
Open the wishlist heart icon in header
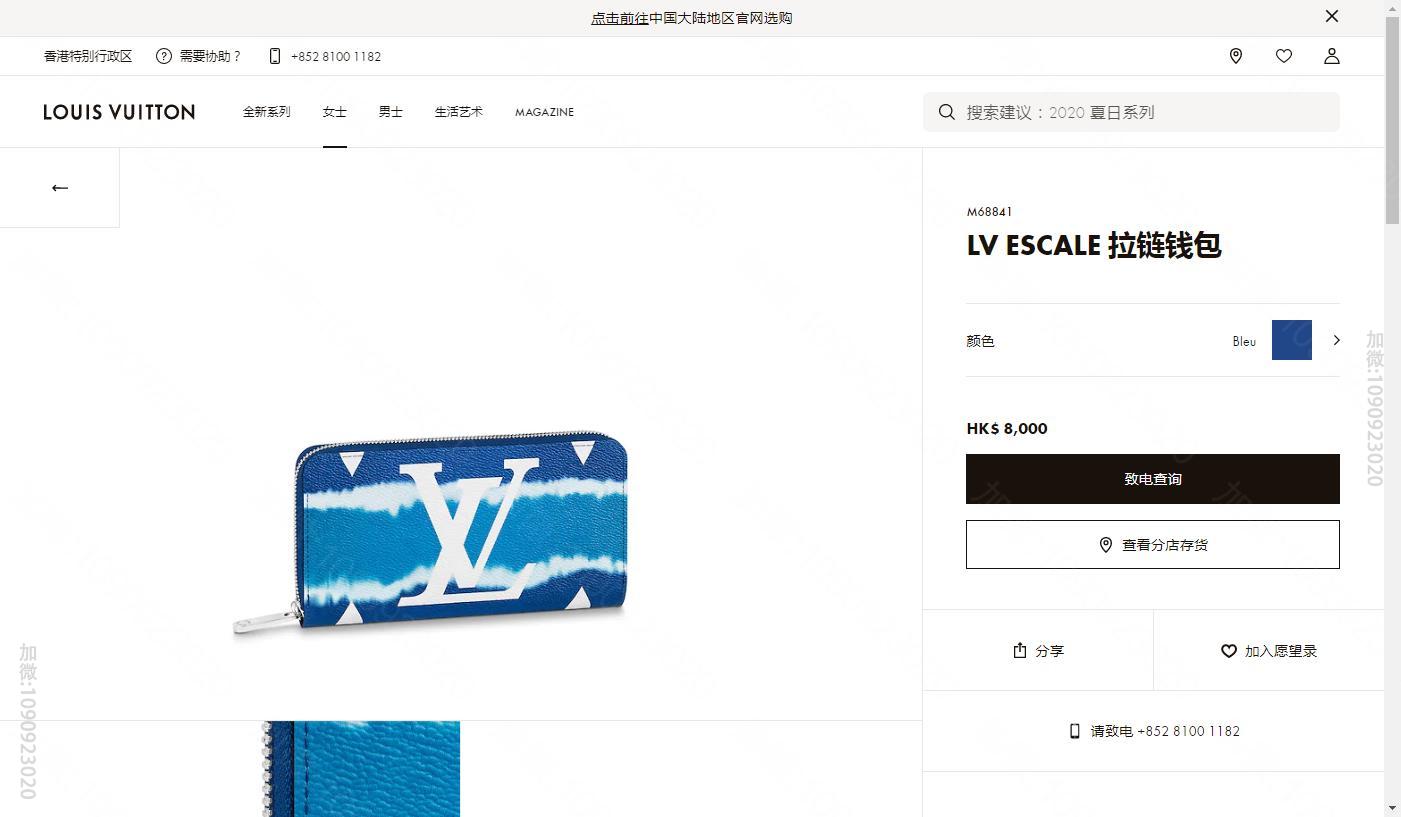point(1284,56)
